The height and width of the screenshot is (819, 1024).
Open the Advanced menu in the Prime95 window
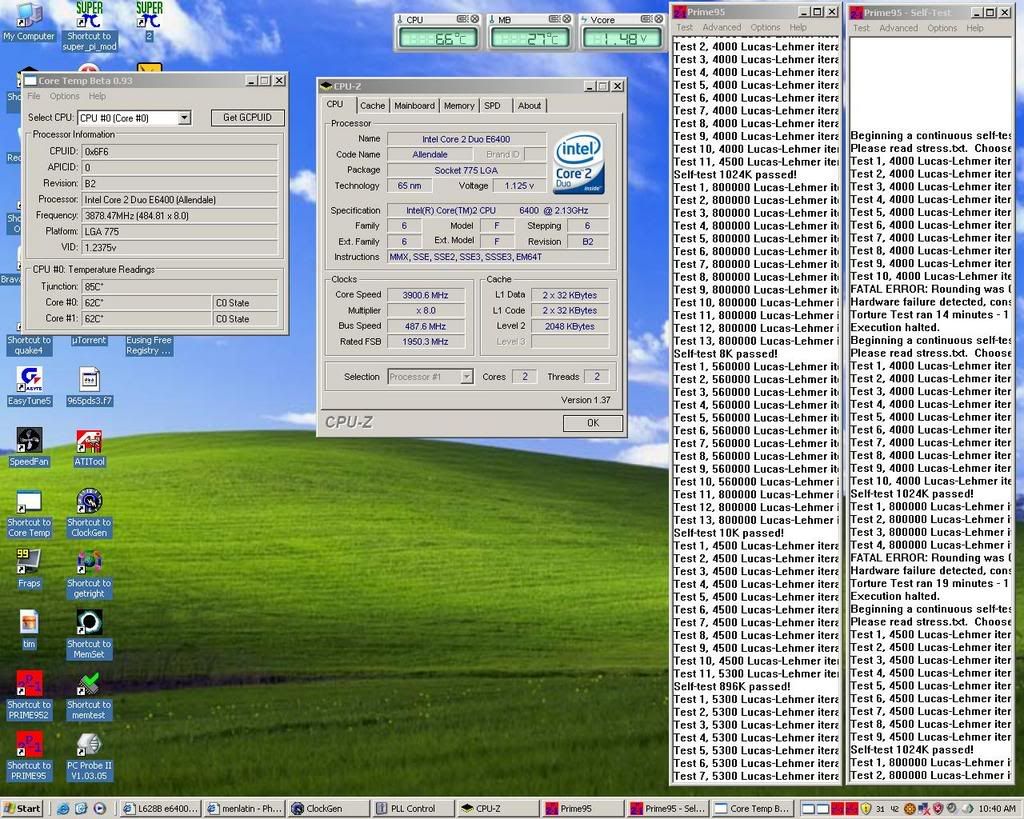click(721, 28)
